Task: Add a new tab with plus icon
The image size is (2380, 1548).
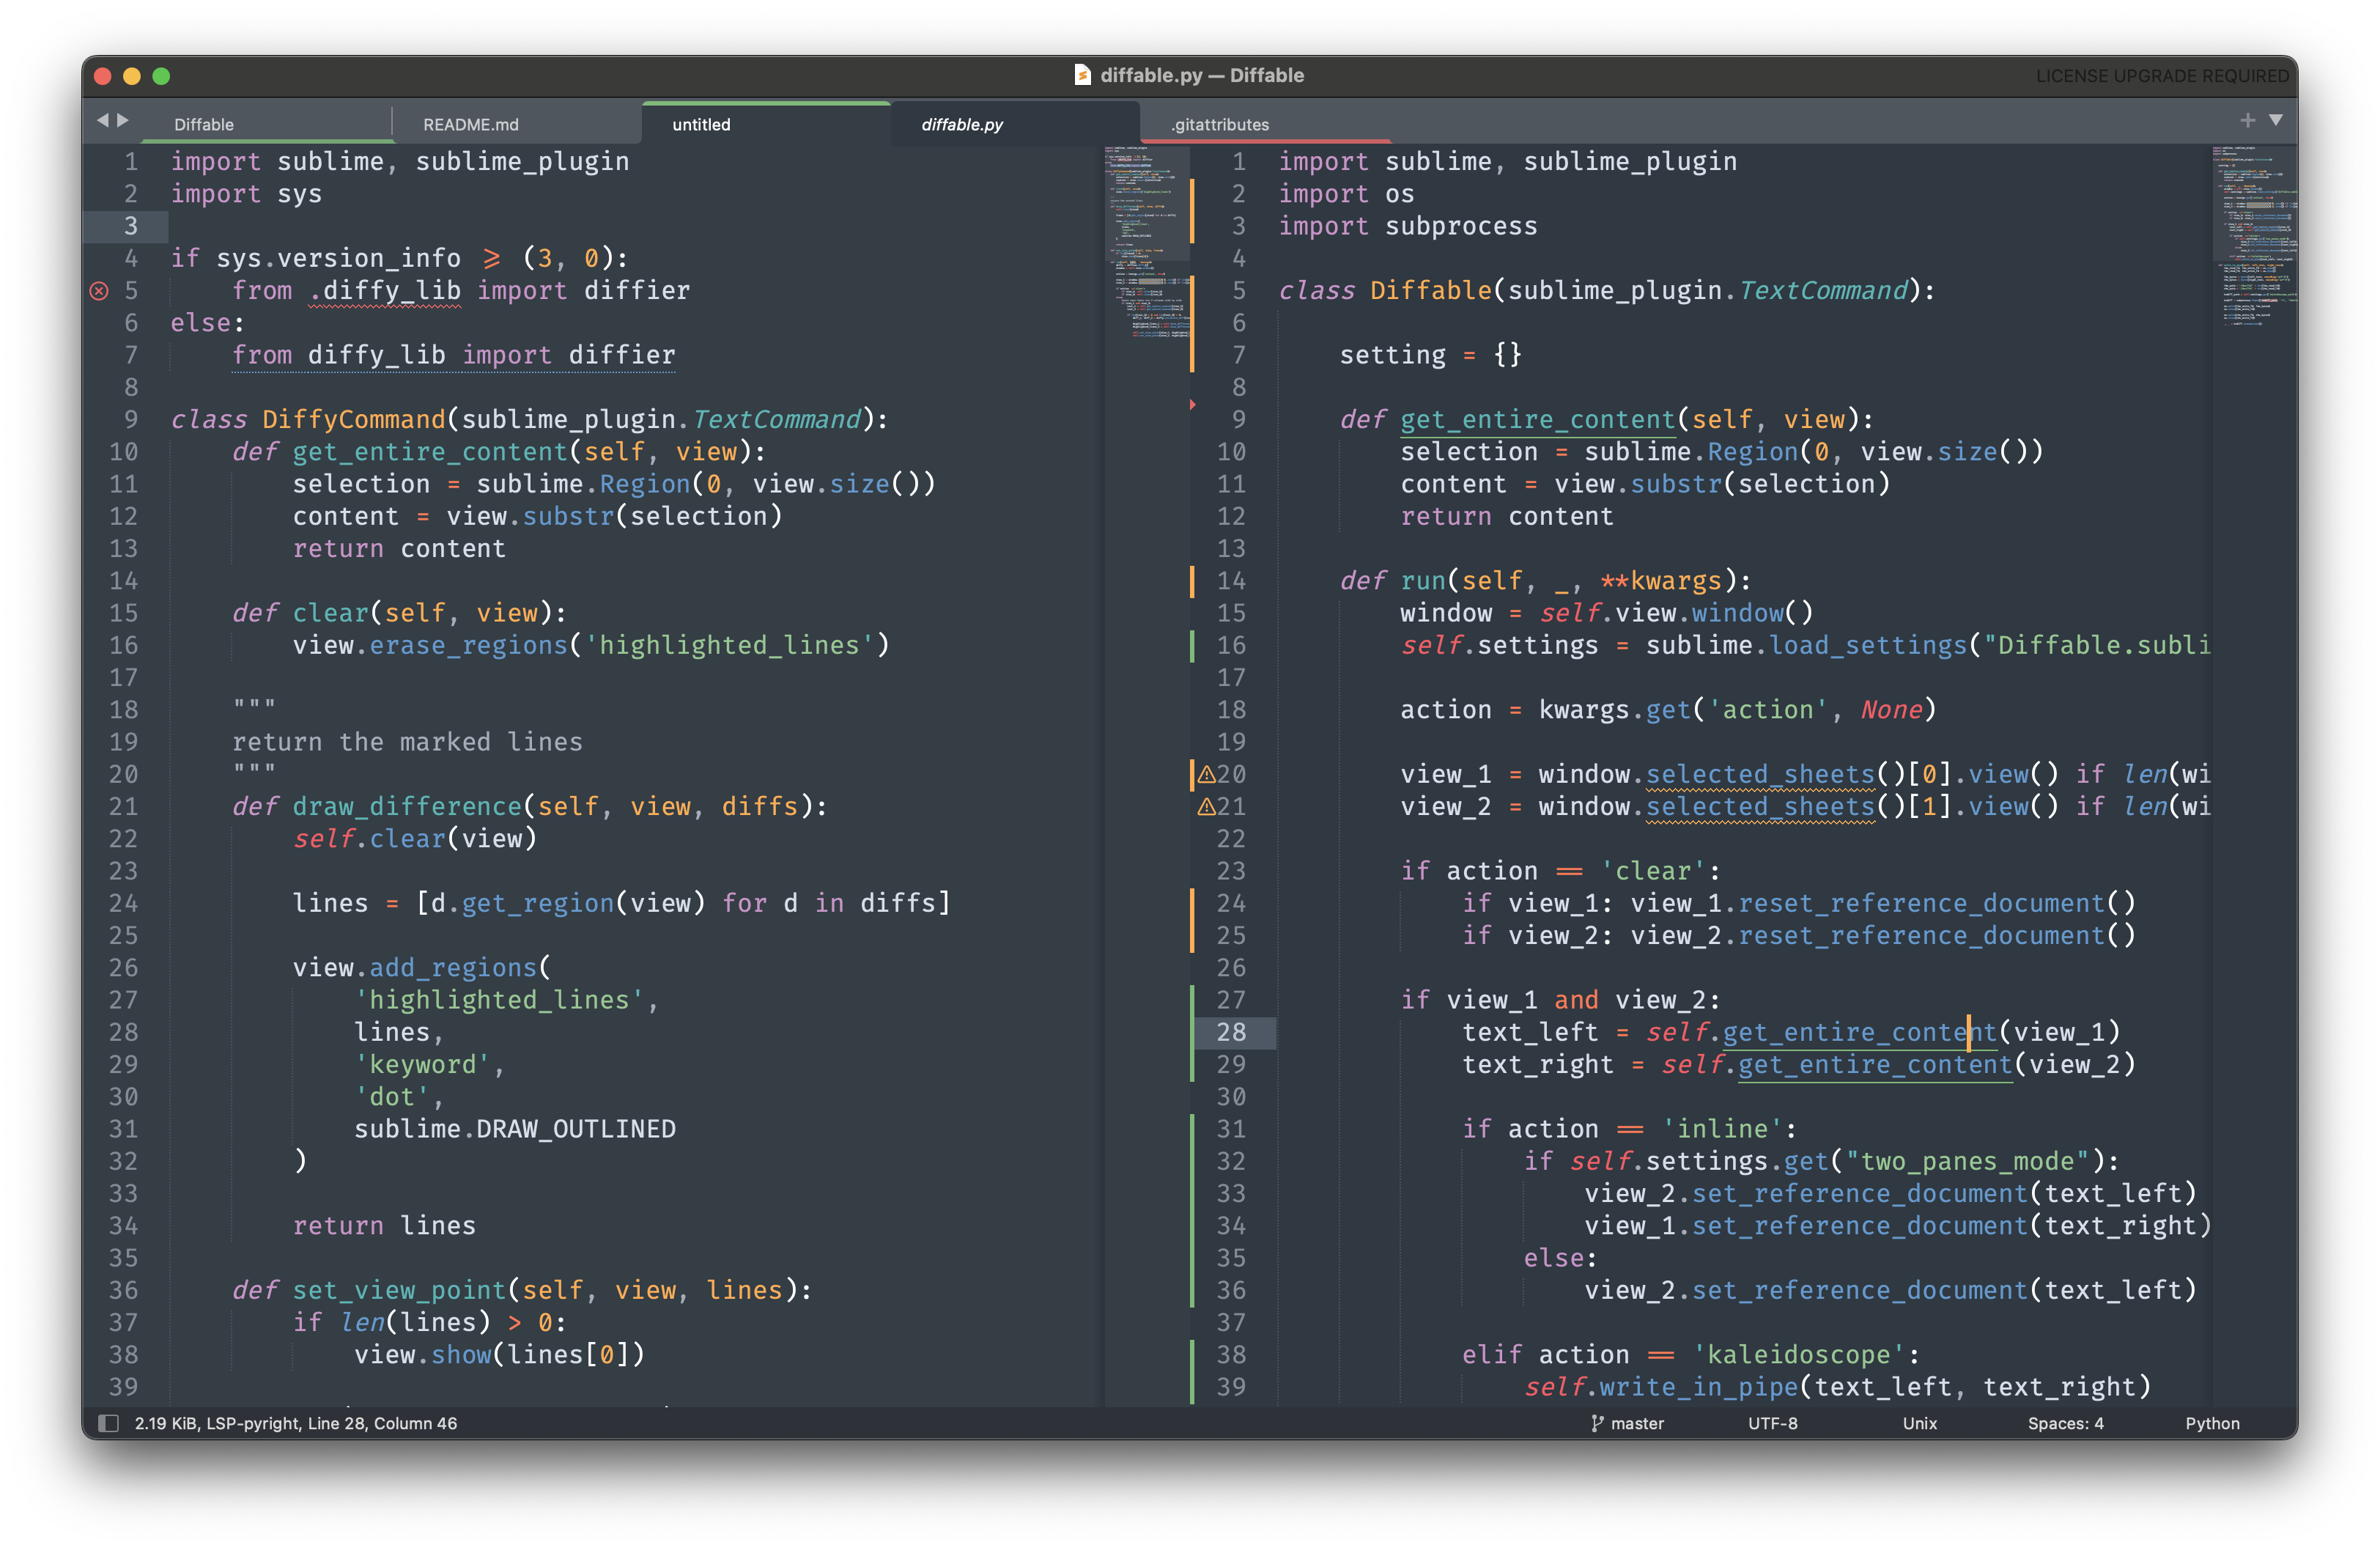Action: [2247, 120]
